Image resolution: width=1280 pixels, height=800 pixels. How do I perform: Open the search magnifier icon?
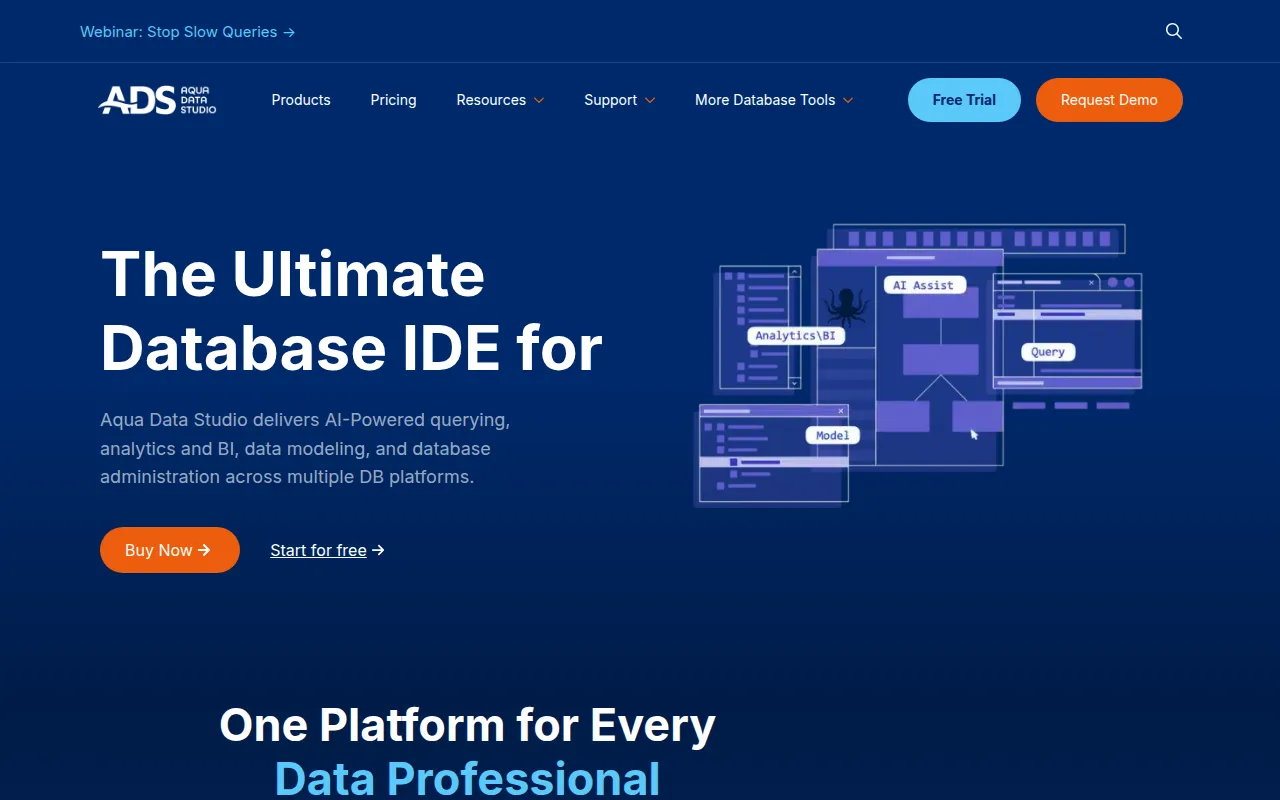(1174, 31)
